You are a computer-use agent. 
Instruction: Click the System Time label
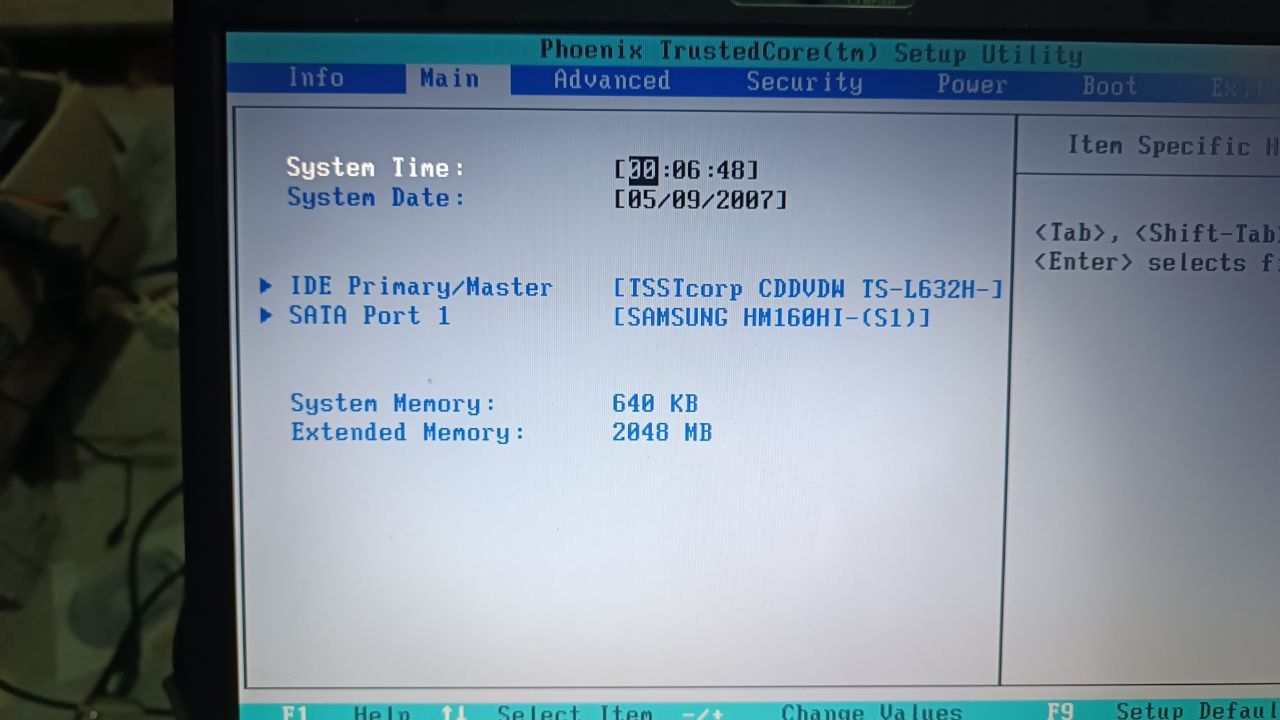(375, 167)
